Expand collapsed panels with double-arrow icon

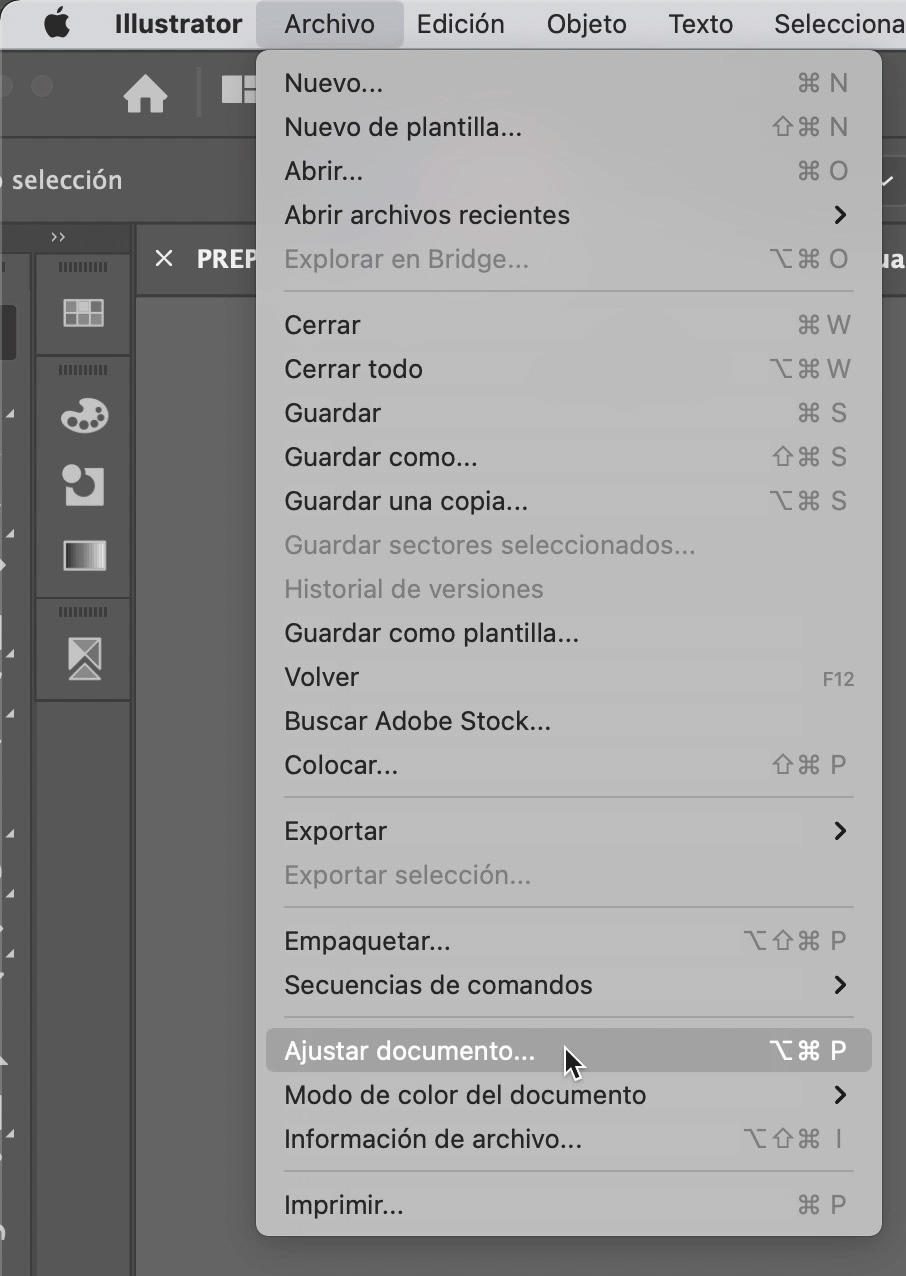58,237
